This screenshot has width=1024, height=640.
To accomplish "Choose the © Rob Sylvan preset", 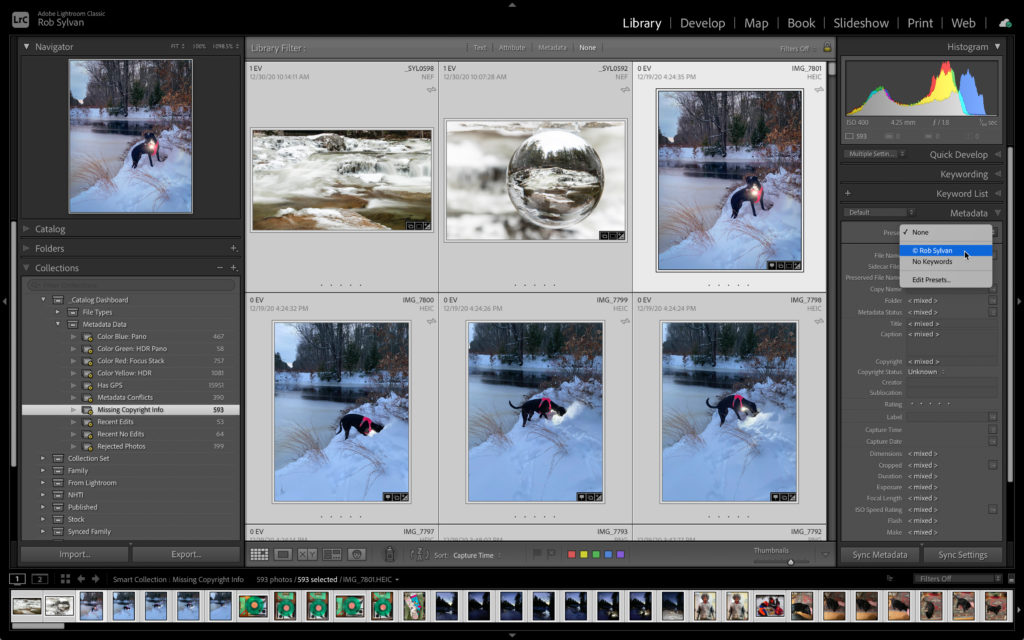I will tap(932, 250).
